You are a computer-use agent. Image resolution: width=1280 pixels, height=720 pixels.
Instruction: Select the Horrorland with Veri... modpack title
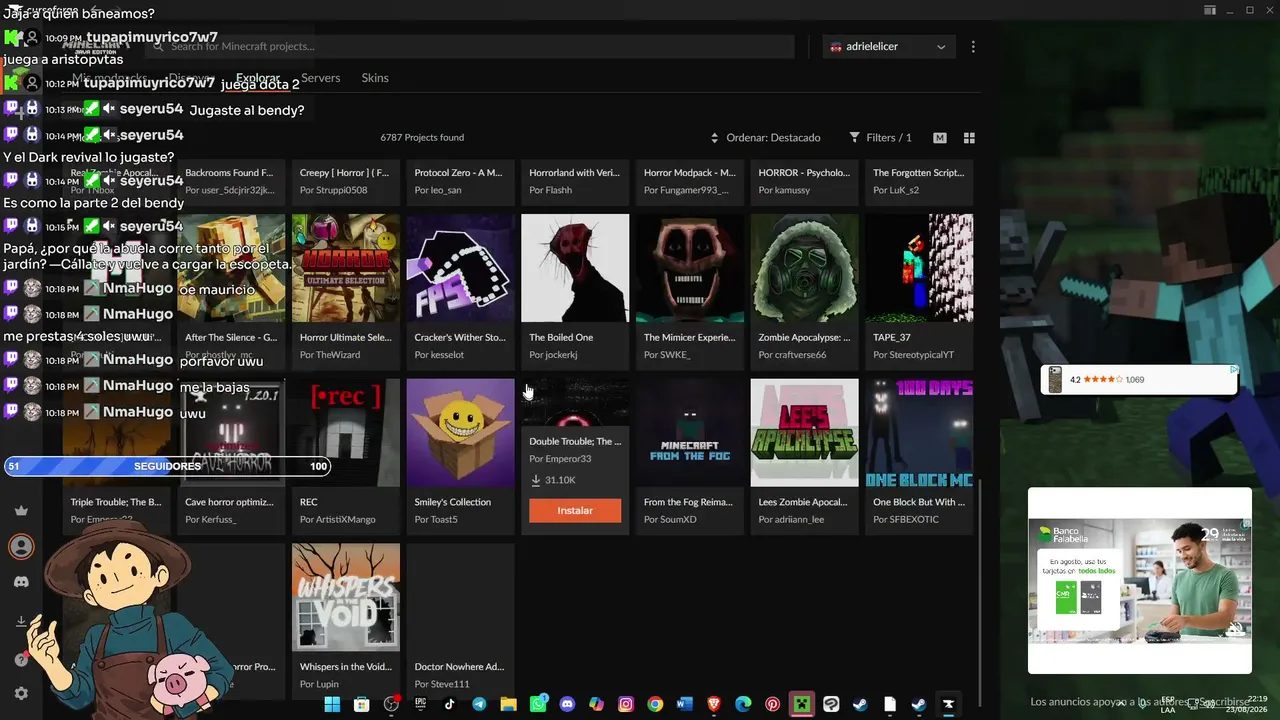pos(575,173)
